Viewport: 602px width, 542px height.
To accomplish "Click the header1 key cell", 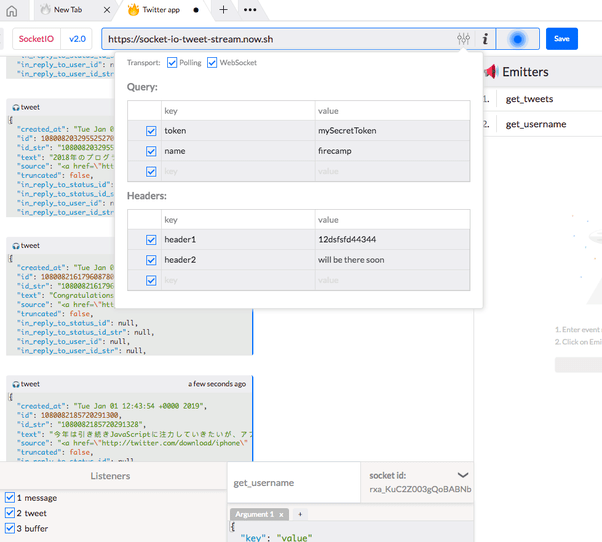I will click(x=238, y=240).
